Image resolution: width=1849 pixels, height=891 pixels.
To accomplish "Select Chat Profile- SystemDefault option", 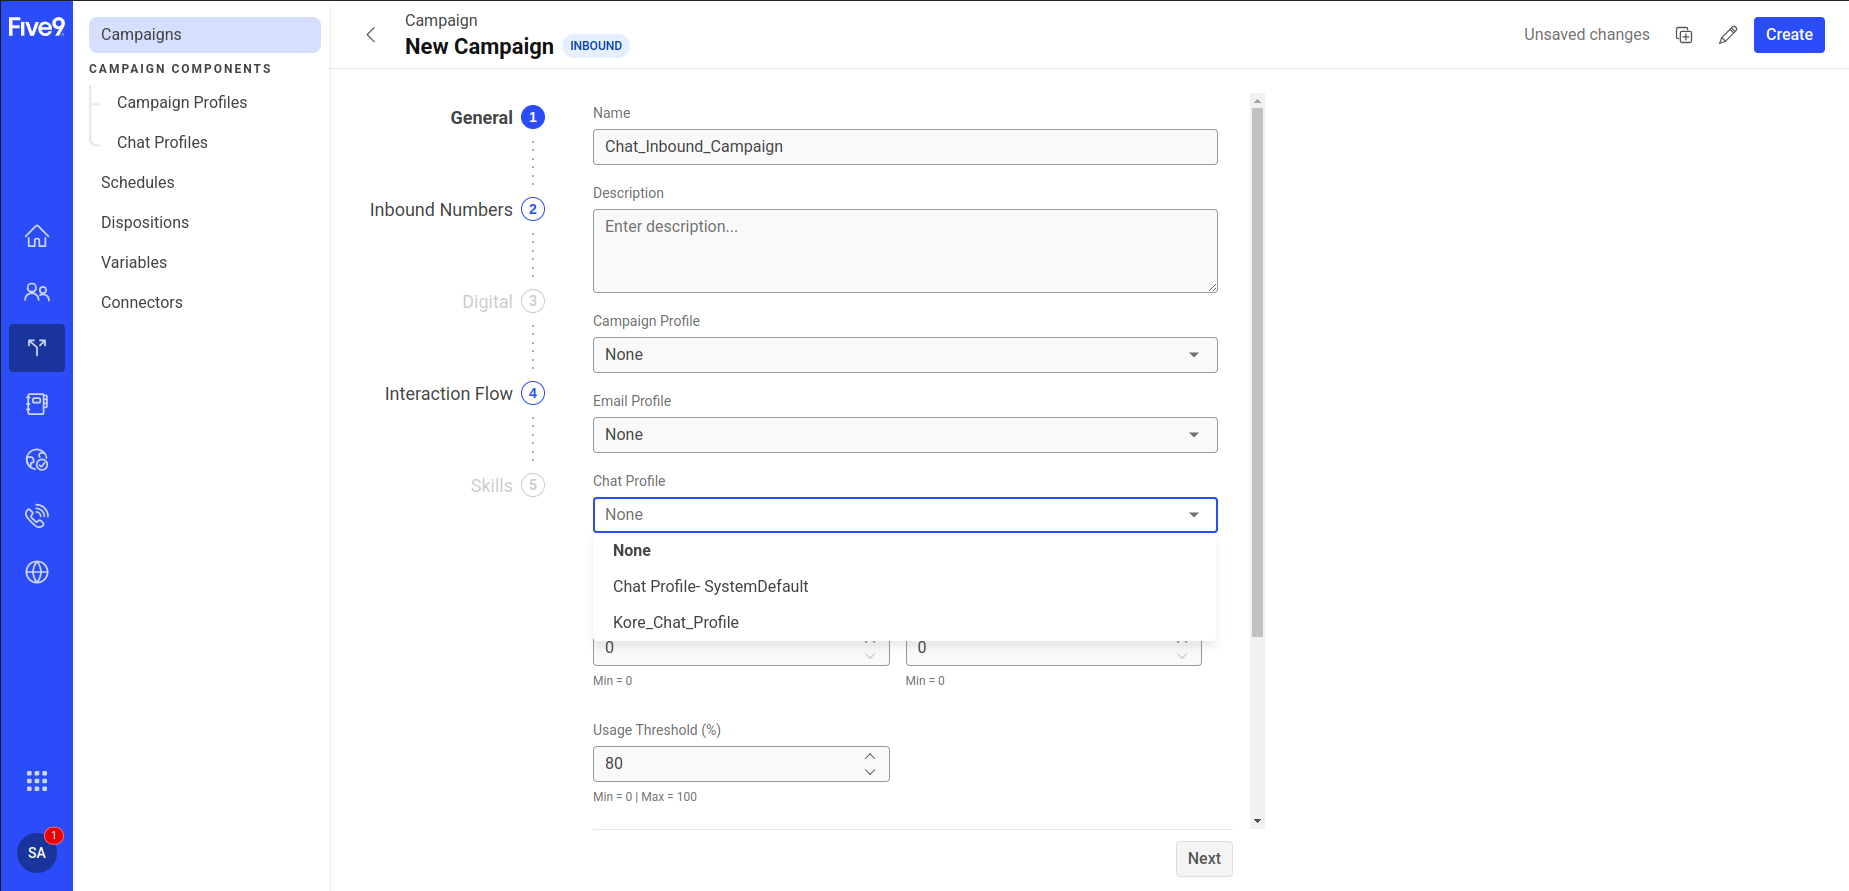I will click(x=710, y=586).
